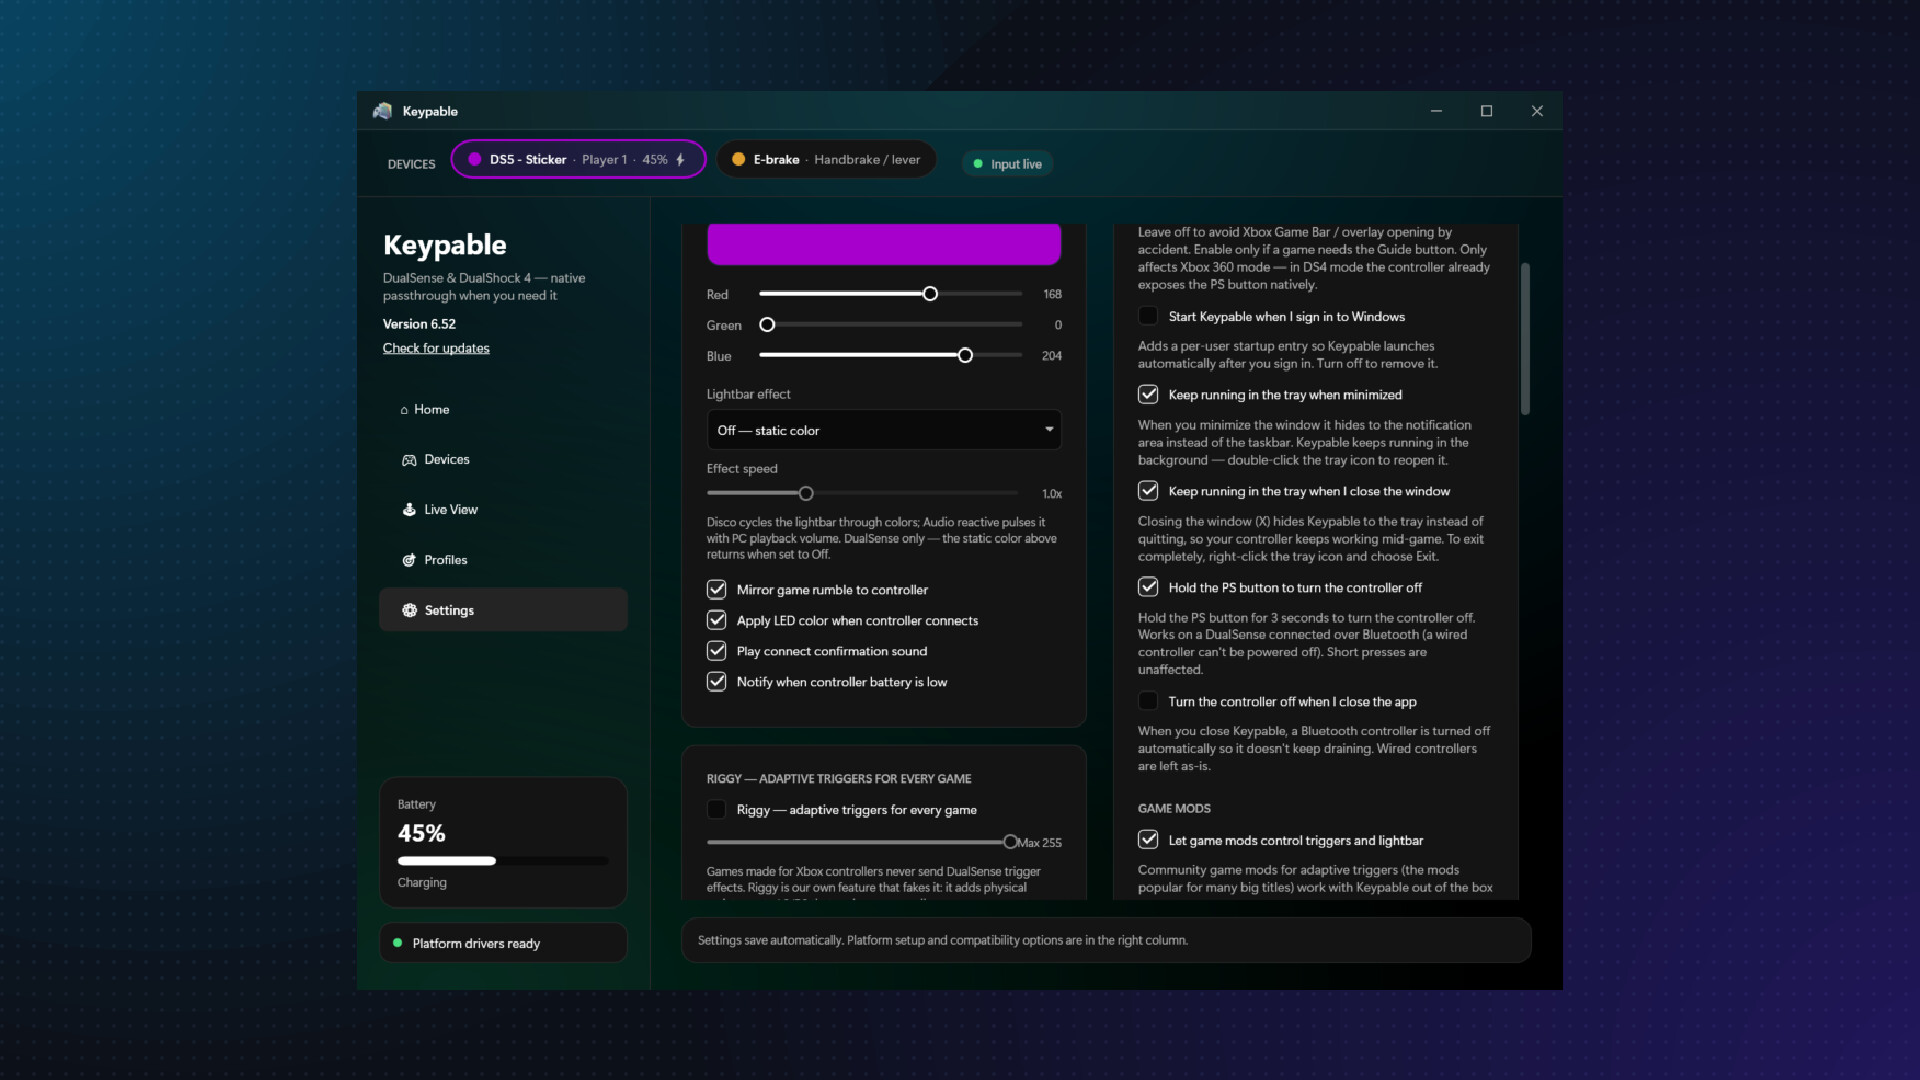This screenshot has height=1080, width=1920.
Task: Select the DS5 - Sticker device tab
Action: 578,160
